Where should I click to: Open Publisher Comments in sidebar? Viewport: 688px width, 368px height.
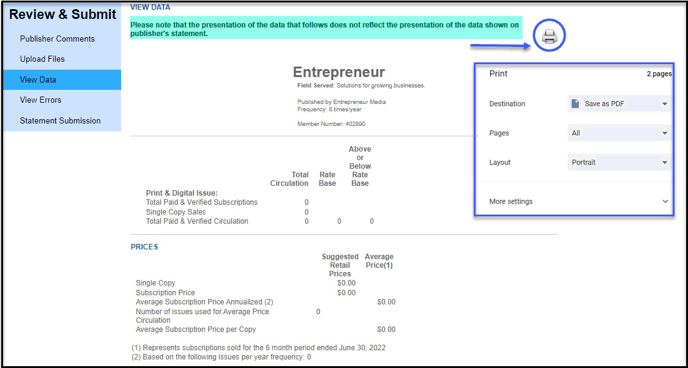(x=57, y=39)
